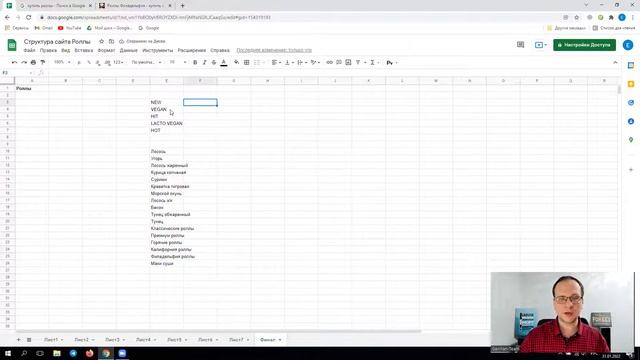Open Keep in the side panel
The height and width of the screenshot is (360, 640).
(x=631, y=84)
